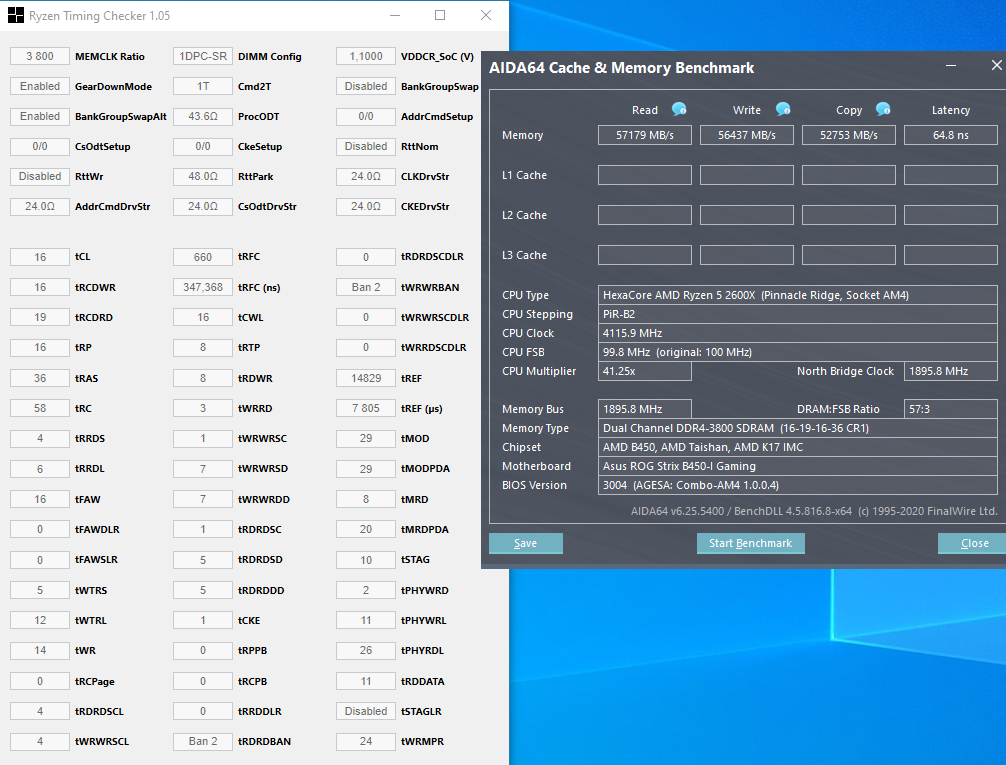Click the ProcODT value 43.6Ω
This screenshot has height=765, width=1006.
pyautogui.click(x=203, y=116)
